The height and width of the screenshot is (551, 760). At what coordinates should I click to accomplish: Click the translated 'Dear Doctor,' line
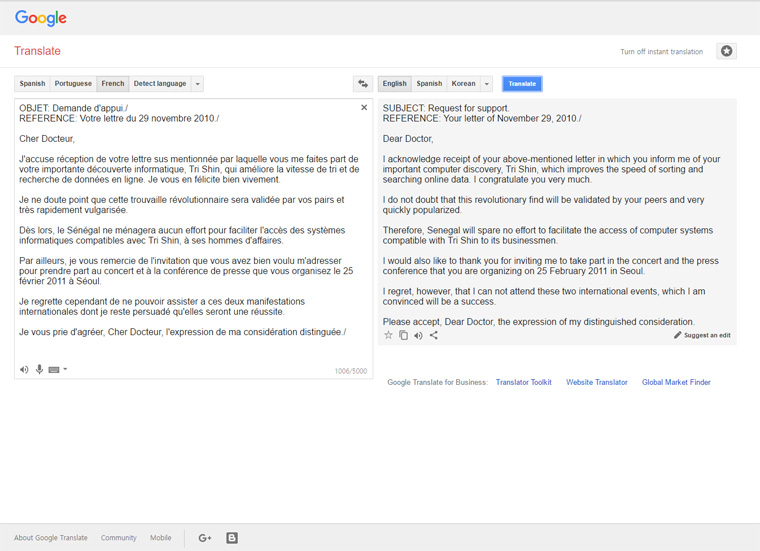click(x=408, y=139)
